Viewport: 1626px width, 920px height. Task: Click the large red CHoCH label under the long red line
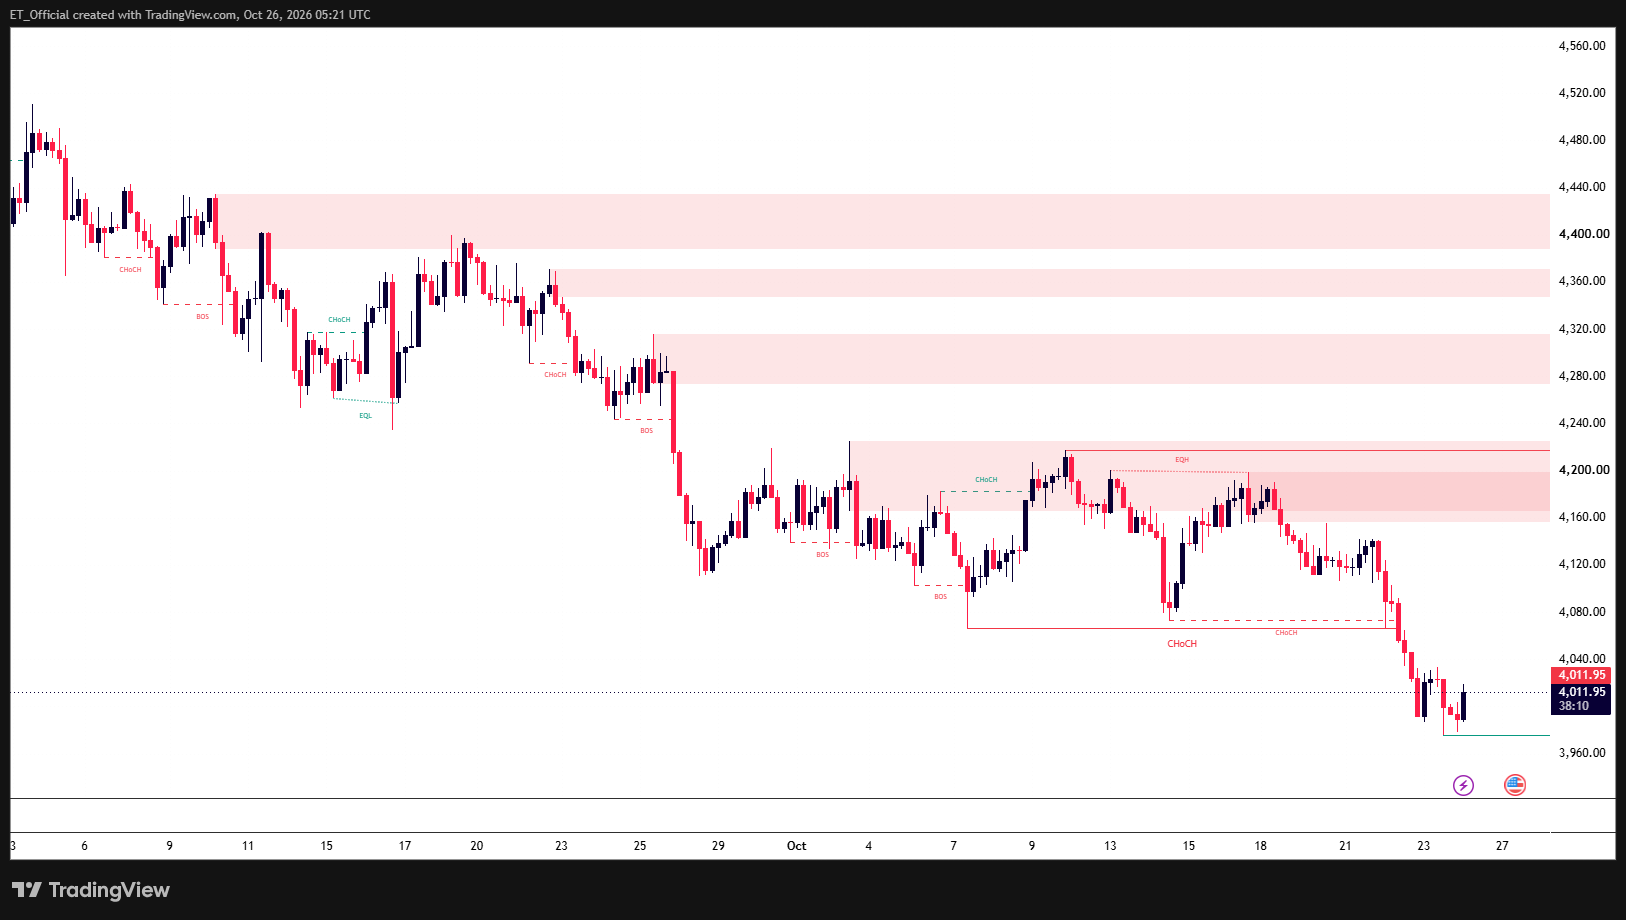(x=1182, y=644)
